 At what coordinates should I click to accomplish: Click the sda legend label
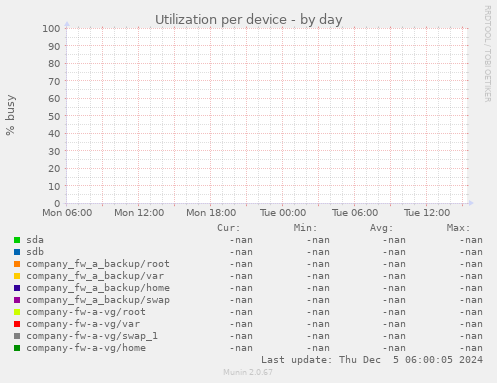pyautogui.click(x=35, y=240)
